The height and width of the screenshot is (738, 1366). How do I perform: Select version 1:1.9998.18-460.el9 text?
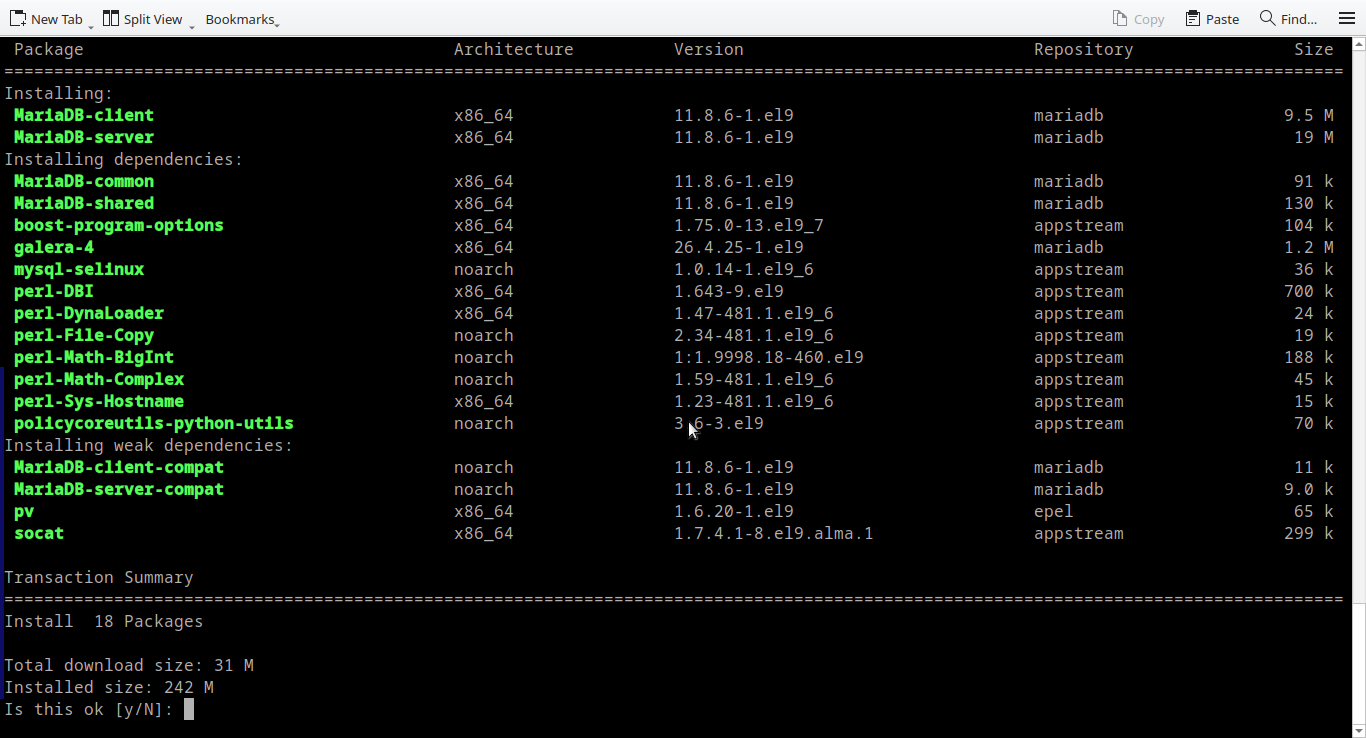(769, 357)
